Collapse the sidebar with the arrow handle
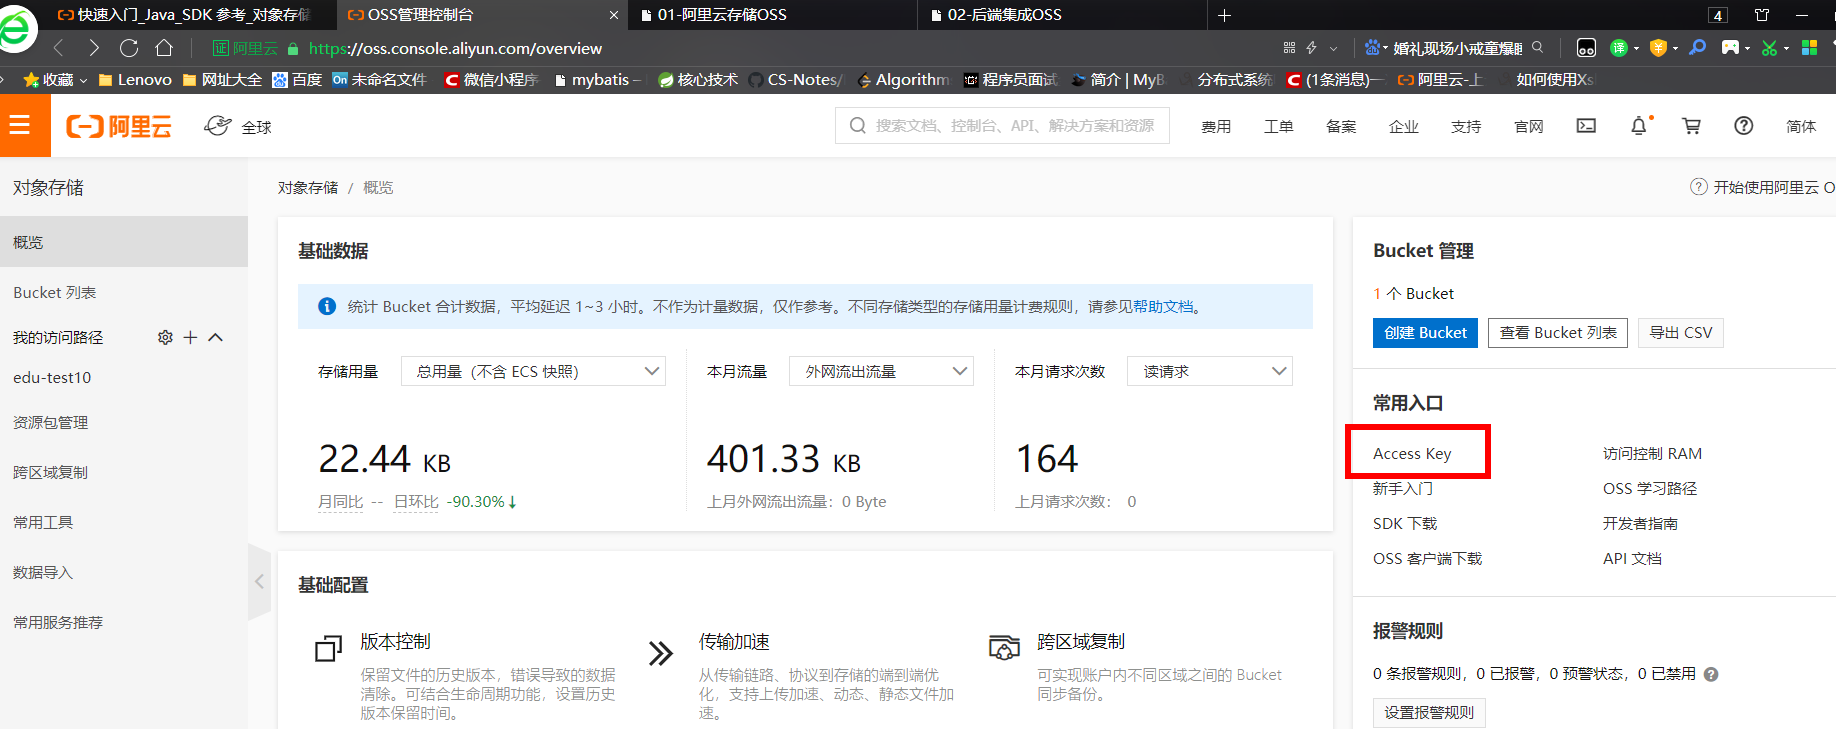The image size is (1836, 729). [259, 581]
